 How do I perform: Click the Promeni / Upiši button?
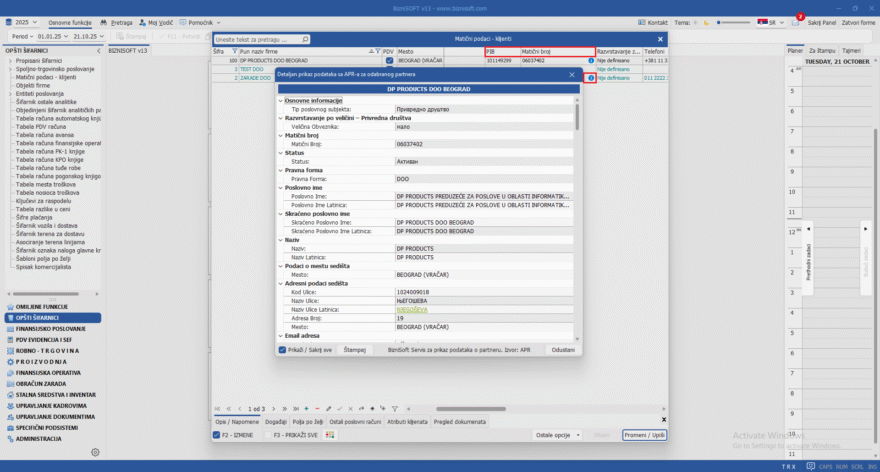click(643, 435)
